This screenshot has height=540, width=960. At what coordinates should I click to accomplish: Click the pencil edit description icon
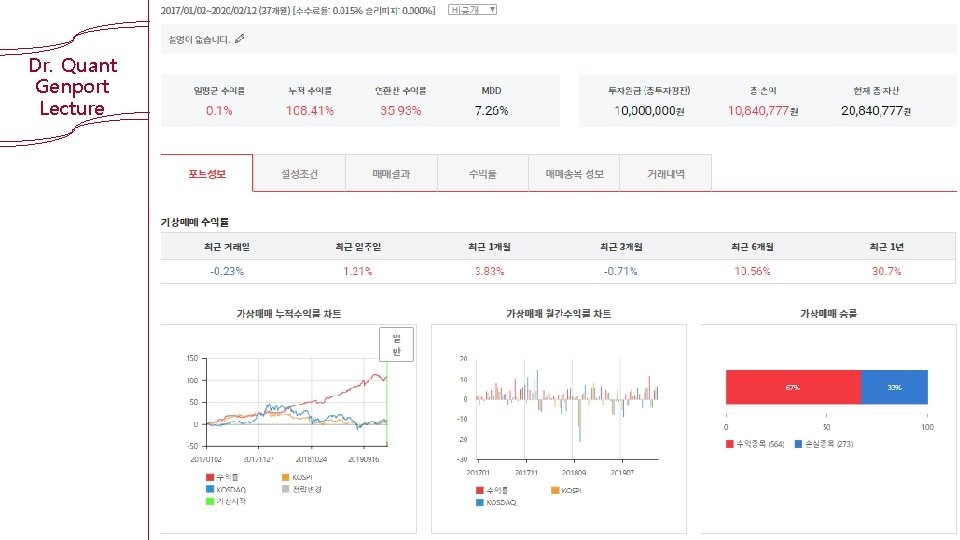[239, 39]
